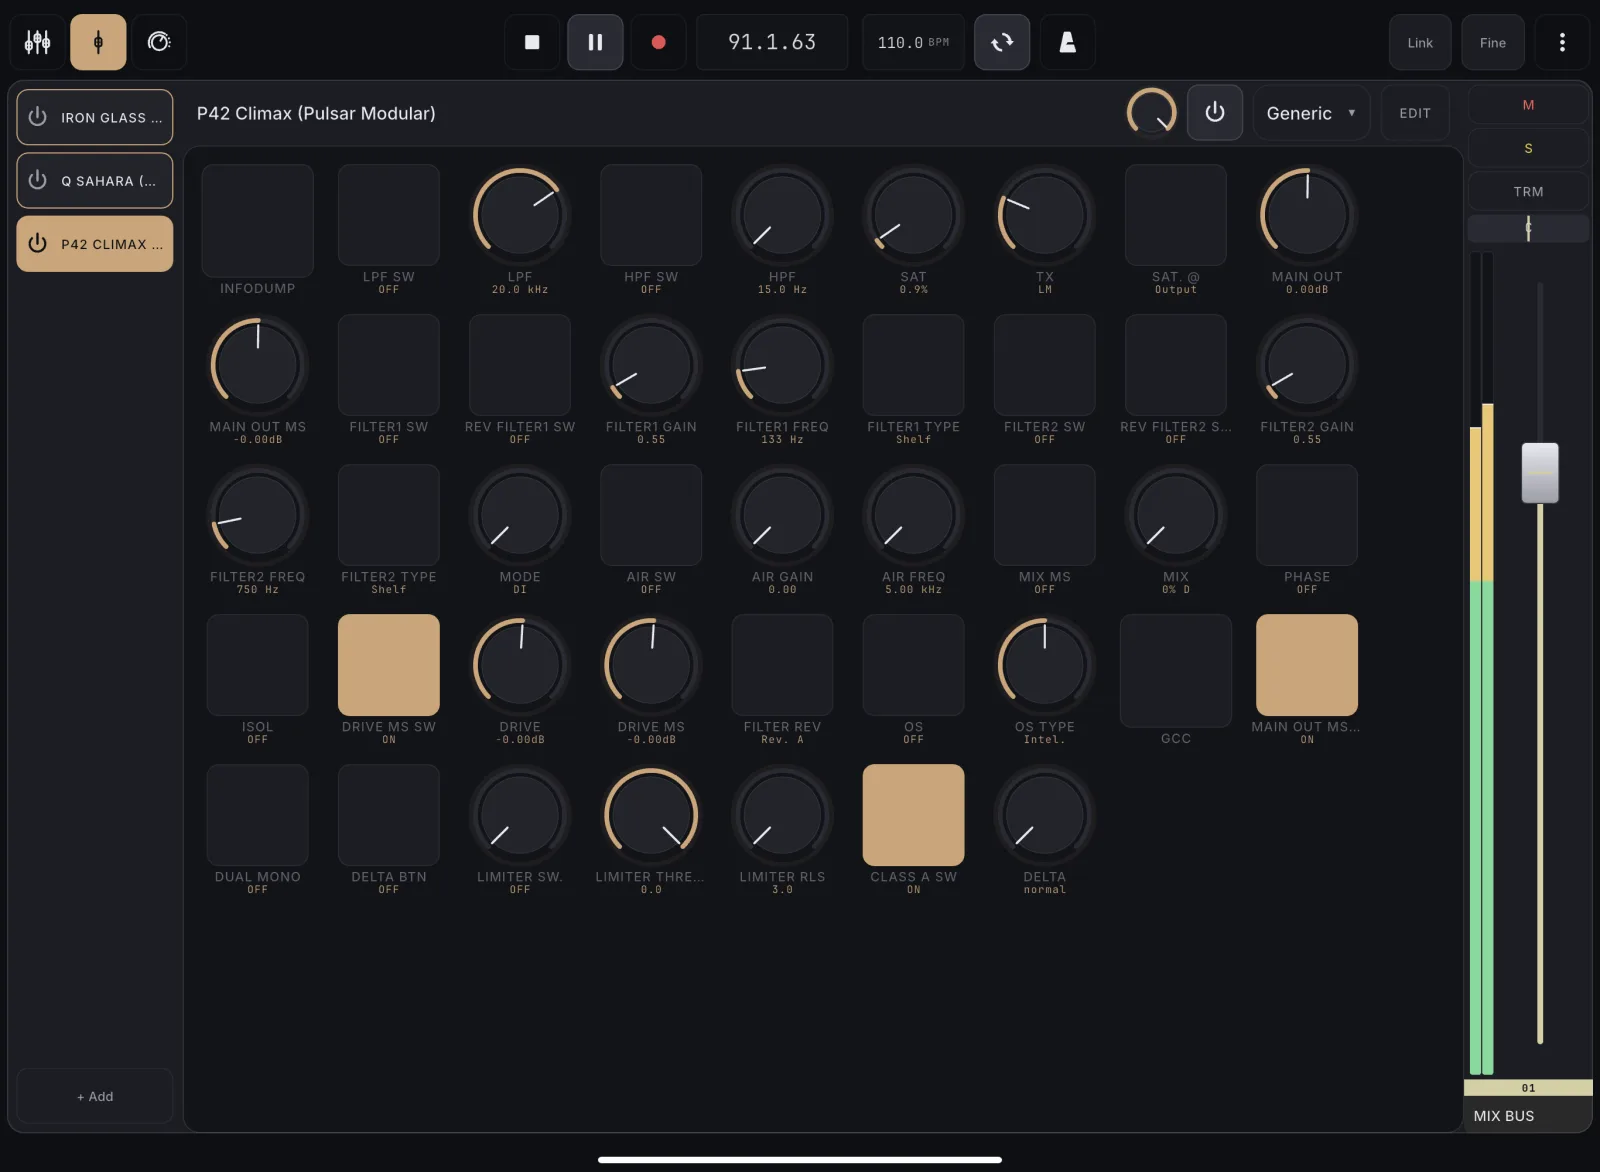Viewport: 1600px width, 1172px height.
Task: Click the position display 91.1.63
Action: [x=772, y=42]
